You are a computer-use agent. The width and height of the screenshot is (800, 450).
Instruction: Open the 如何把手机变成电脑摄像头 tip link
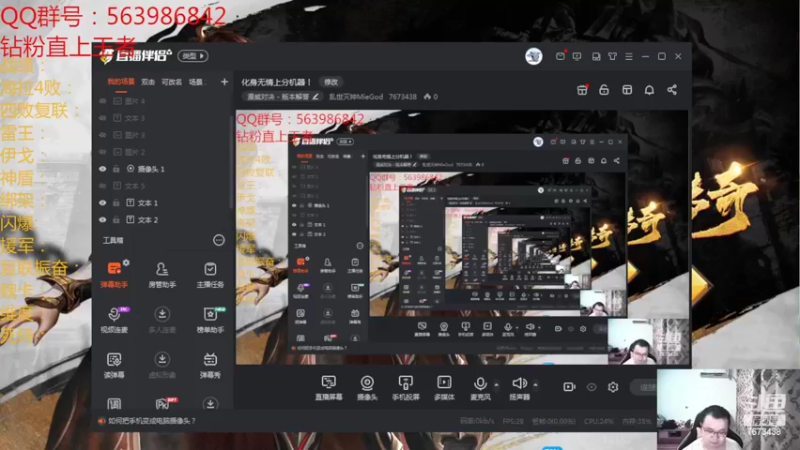point(152,421)
